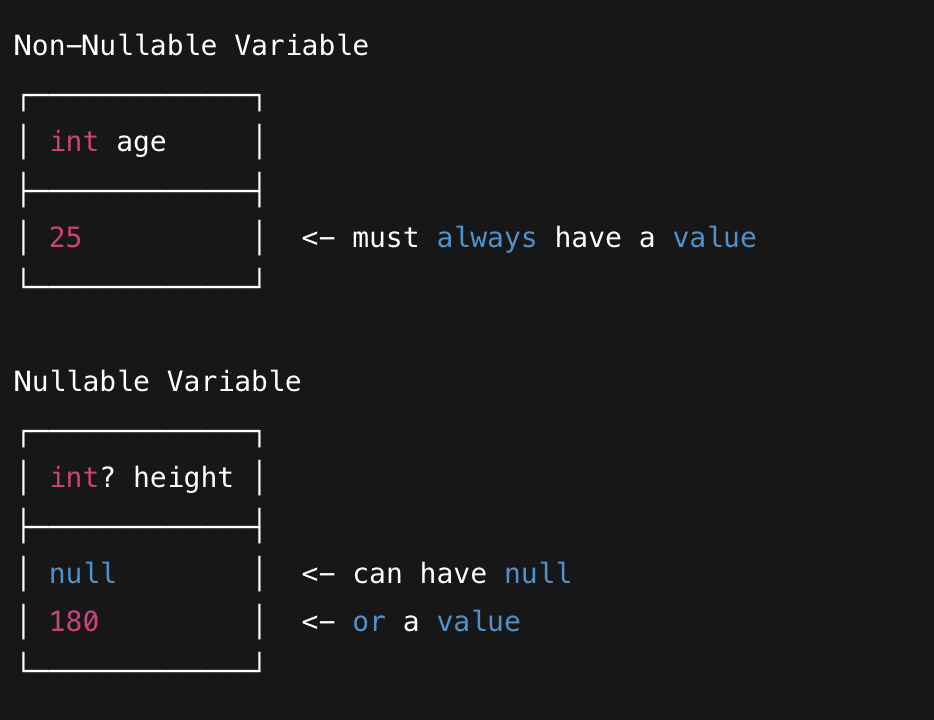Image resolution: width=934 pixels, height=720 pixels.
Task: Click the arrow before "can have null"
Action: pyautogui.click(x=318, y=574)
